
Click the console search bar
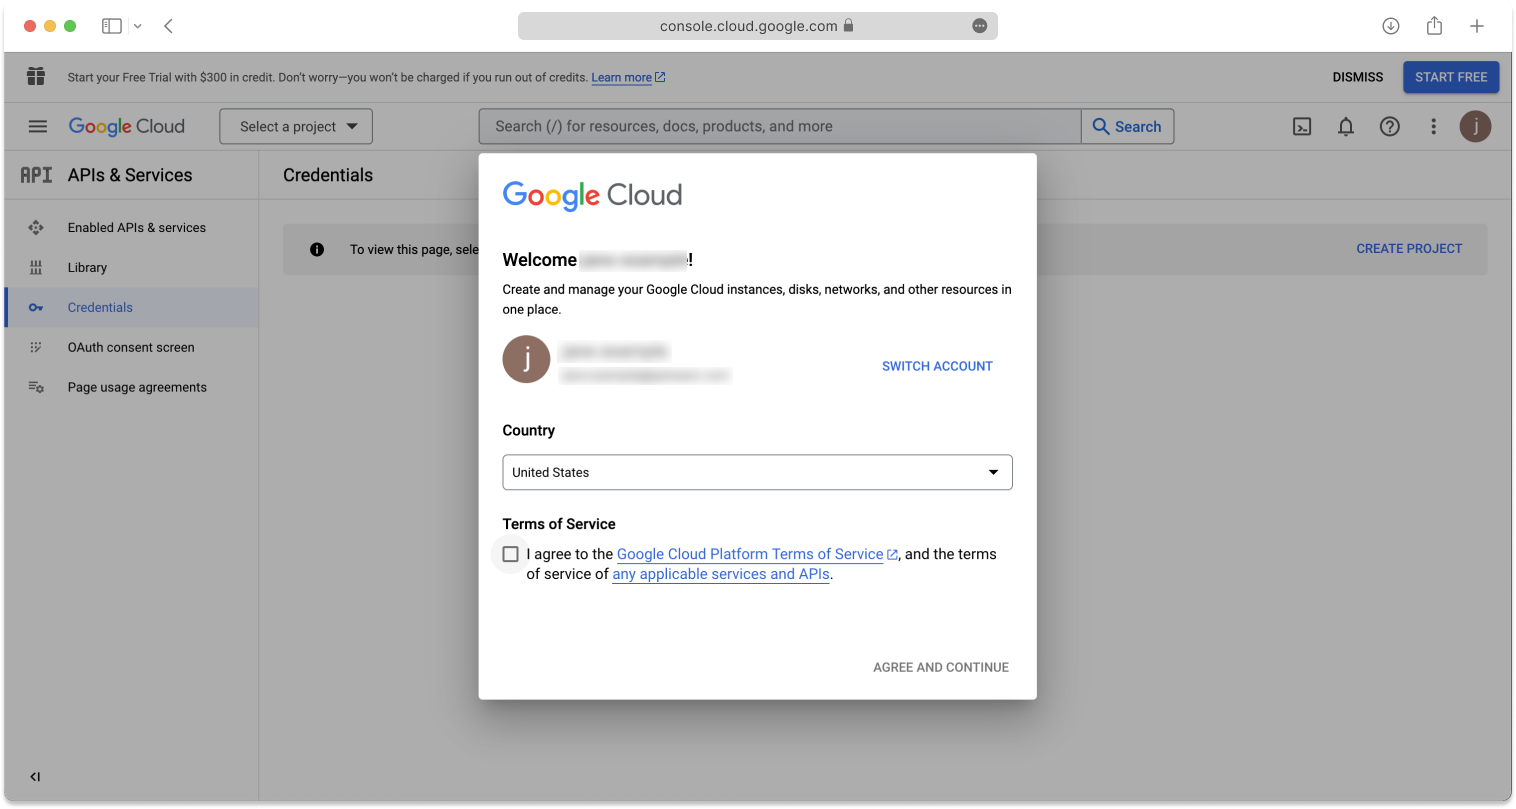779,126
